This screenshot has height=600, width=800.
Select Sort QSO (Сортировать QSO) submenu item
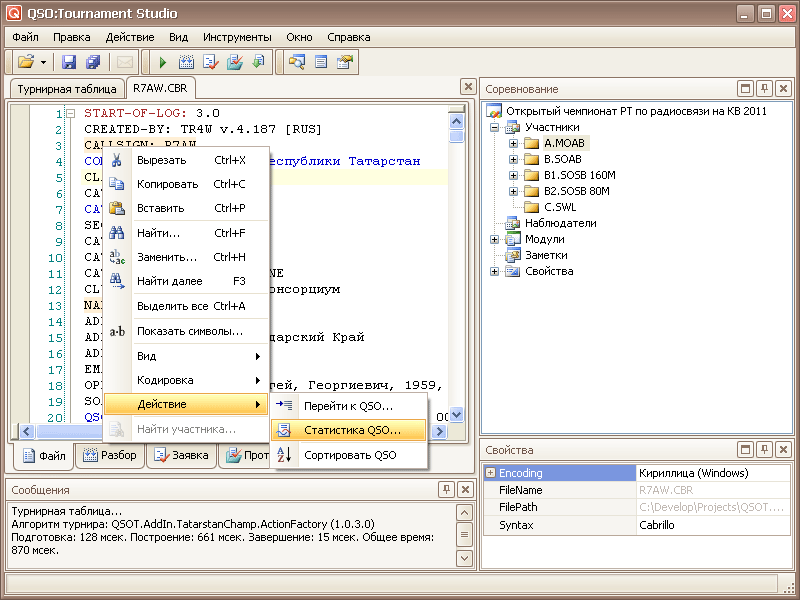[x=349, y=455]
